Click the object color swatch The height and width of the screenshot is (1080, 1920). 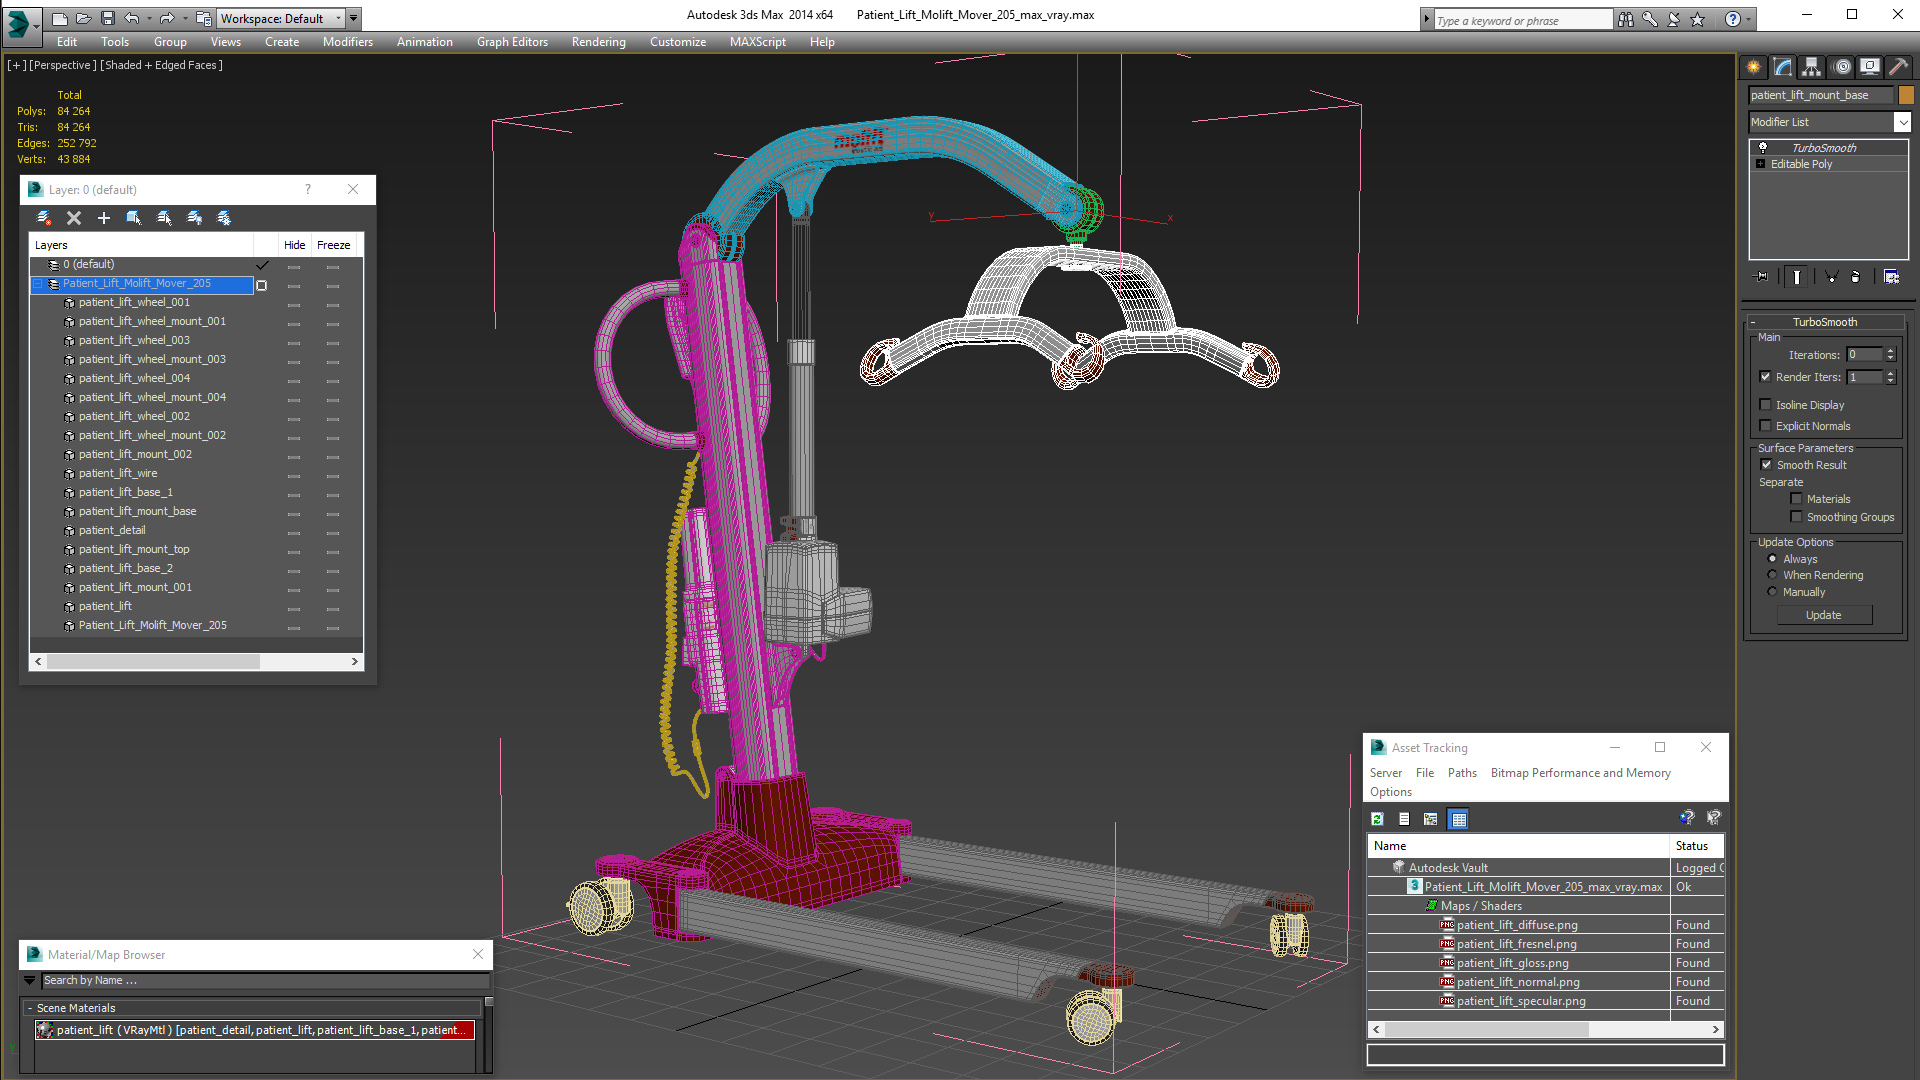(1906, 95)
